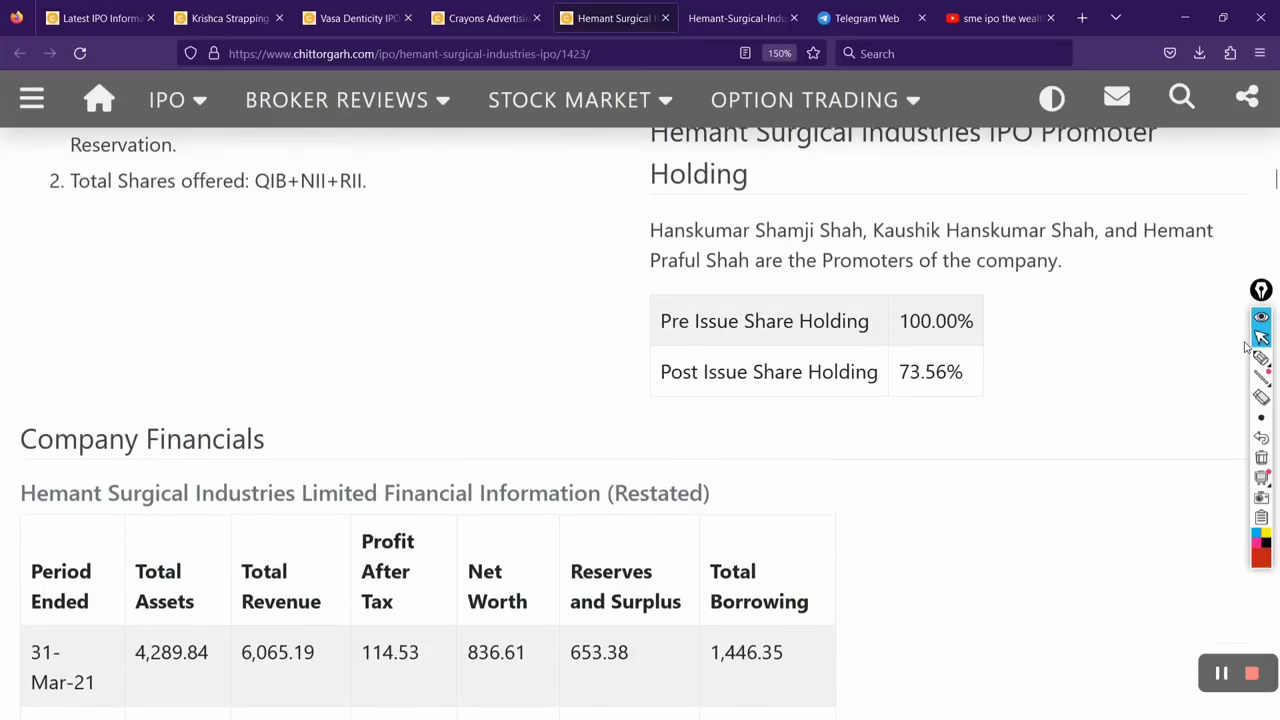This screenshot has height=720, width=1280.
Task: Click the page vertical scrollbar thumb
Action: click(1276, 179)
